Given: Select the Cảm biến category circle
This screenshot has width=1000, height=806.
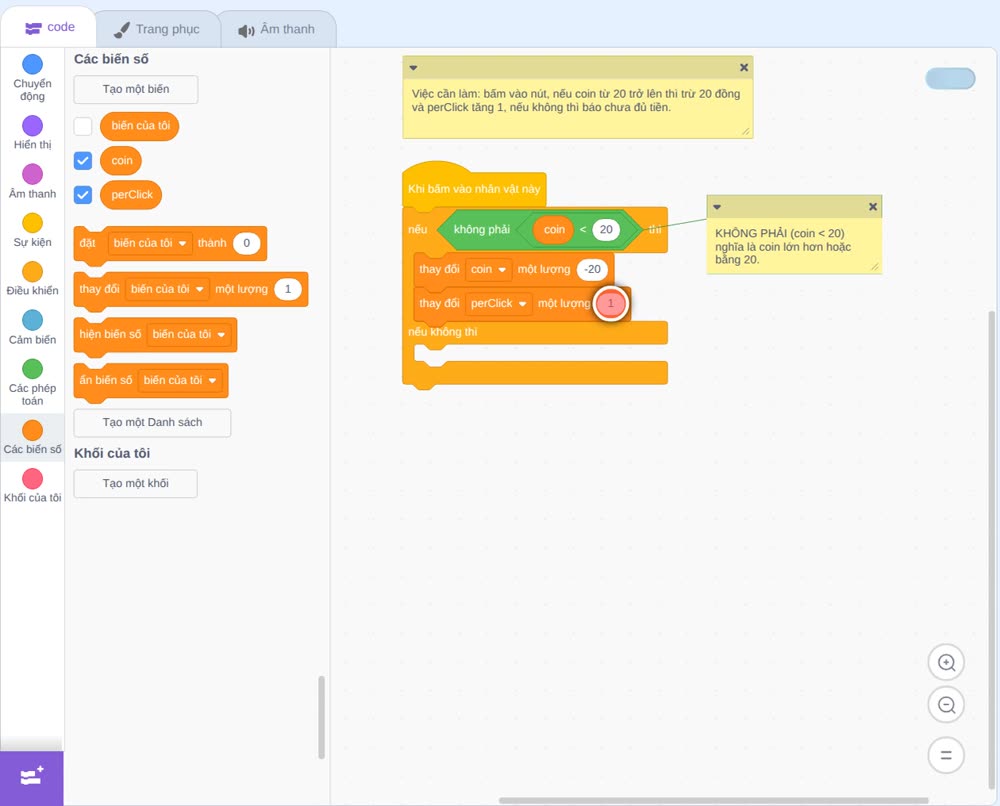Looking at the screenshot, I should coord(33,320).
